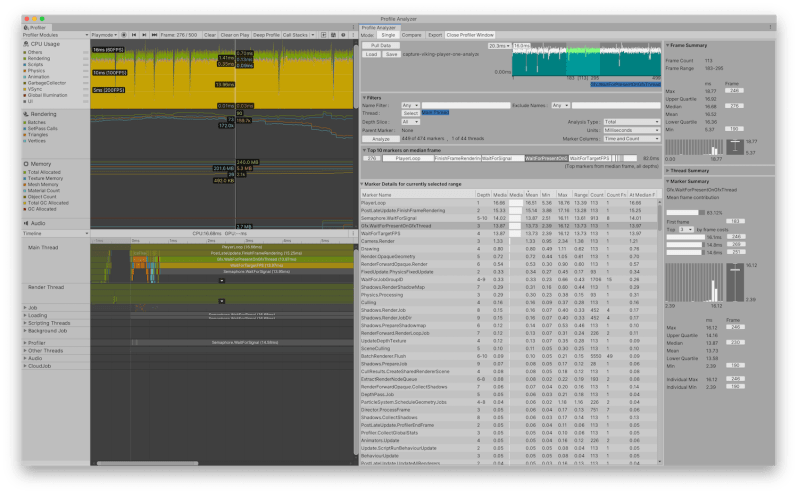798x494 pixels.
Task: Open Analysis Type dropdown
Action: (x=632, y=122)
